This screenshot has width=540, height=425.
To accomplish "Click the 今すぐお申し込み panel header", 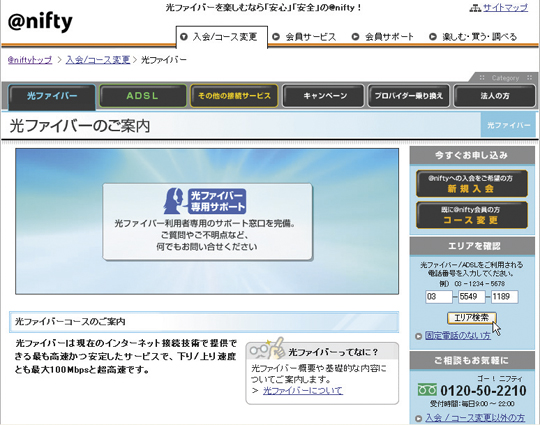I will [471, 155].
